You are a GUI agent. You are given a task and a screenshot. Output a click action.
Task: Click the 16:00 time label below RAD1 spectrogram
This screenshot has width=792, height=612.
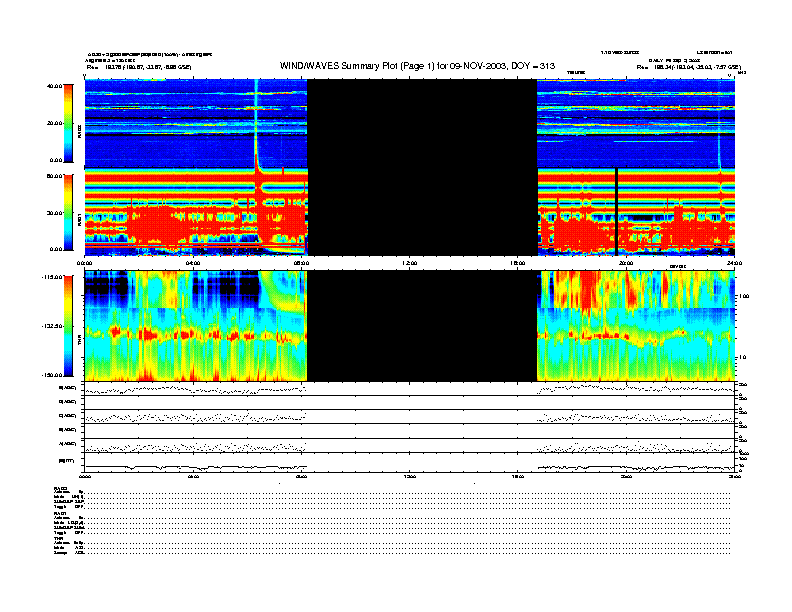click(x=518, y=263)
